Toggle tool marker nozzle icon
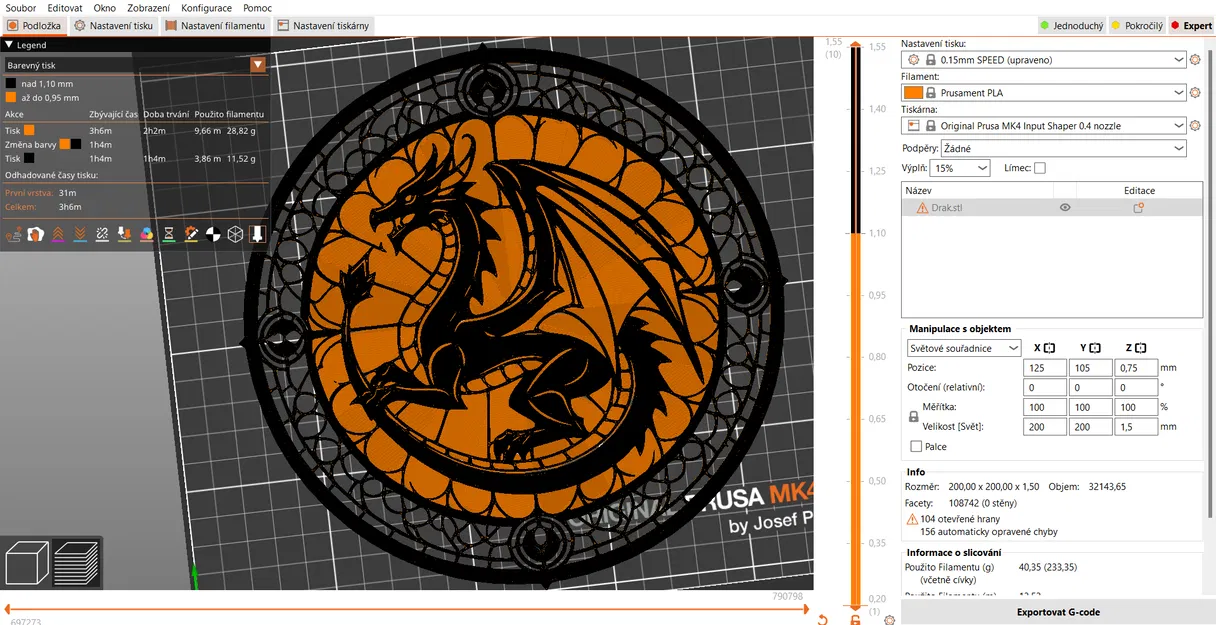The height and width of the screenshot is (625, 1216). pyautogui.click(x=257, y=234)
